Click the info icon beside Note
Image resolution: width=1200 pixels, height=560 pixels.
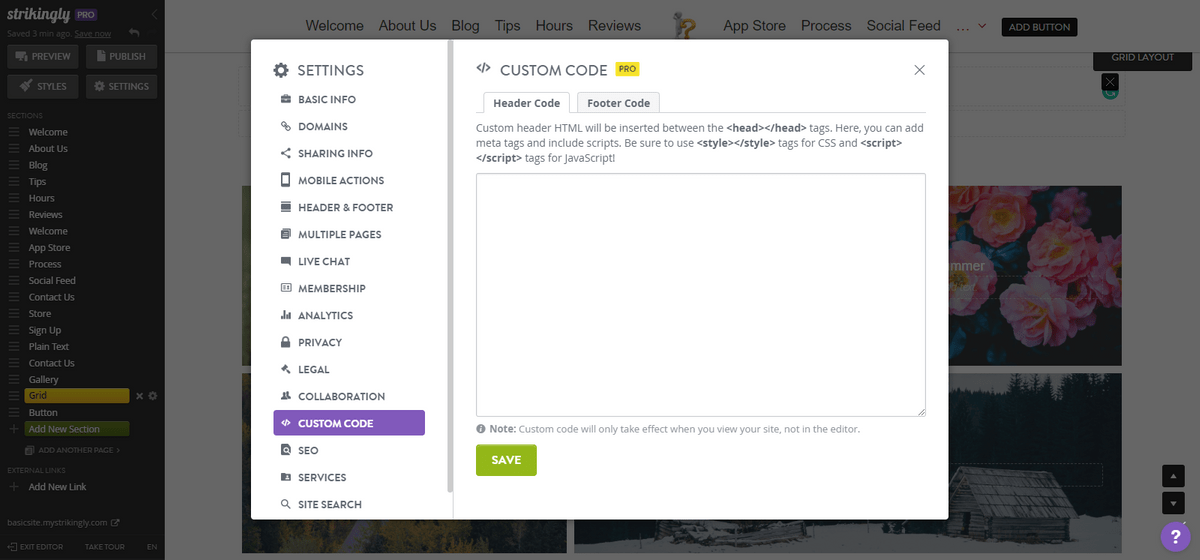[481, 429]
